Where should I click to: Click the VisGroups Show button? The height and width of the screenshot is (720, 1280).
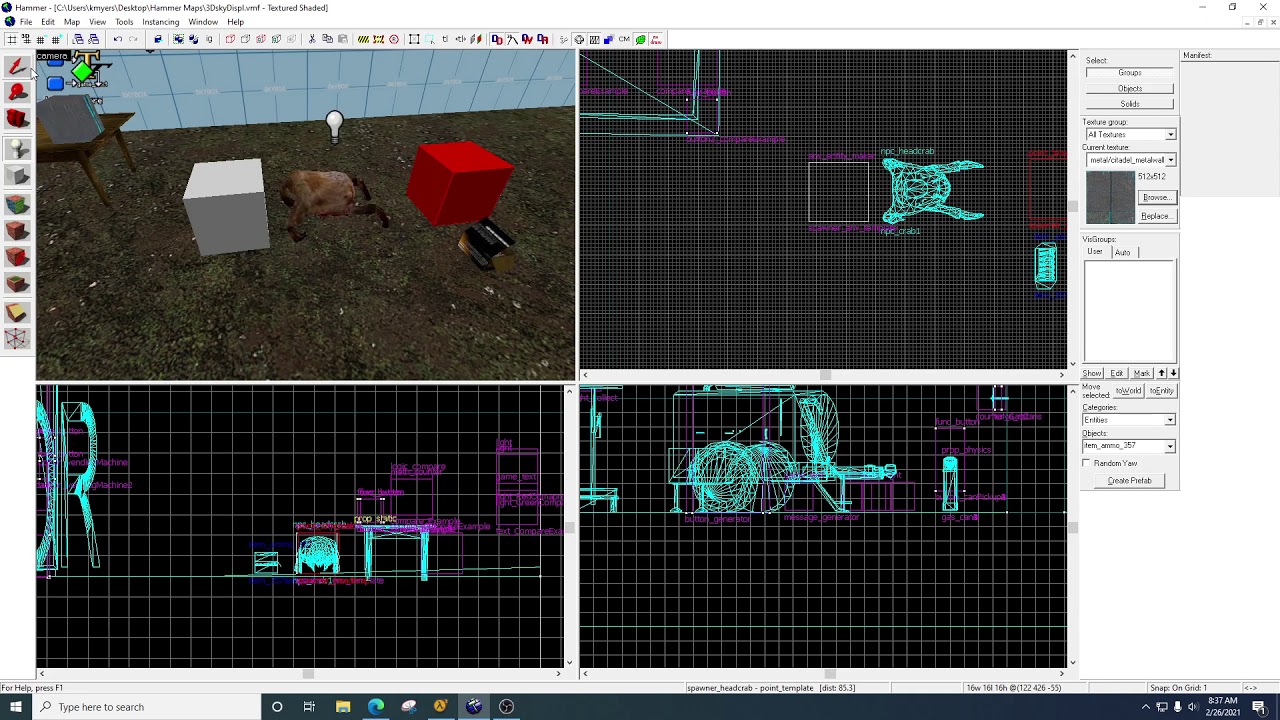(1092, 373)
